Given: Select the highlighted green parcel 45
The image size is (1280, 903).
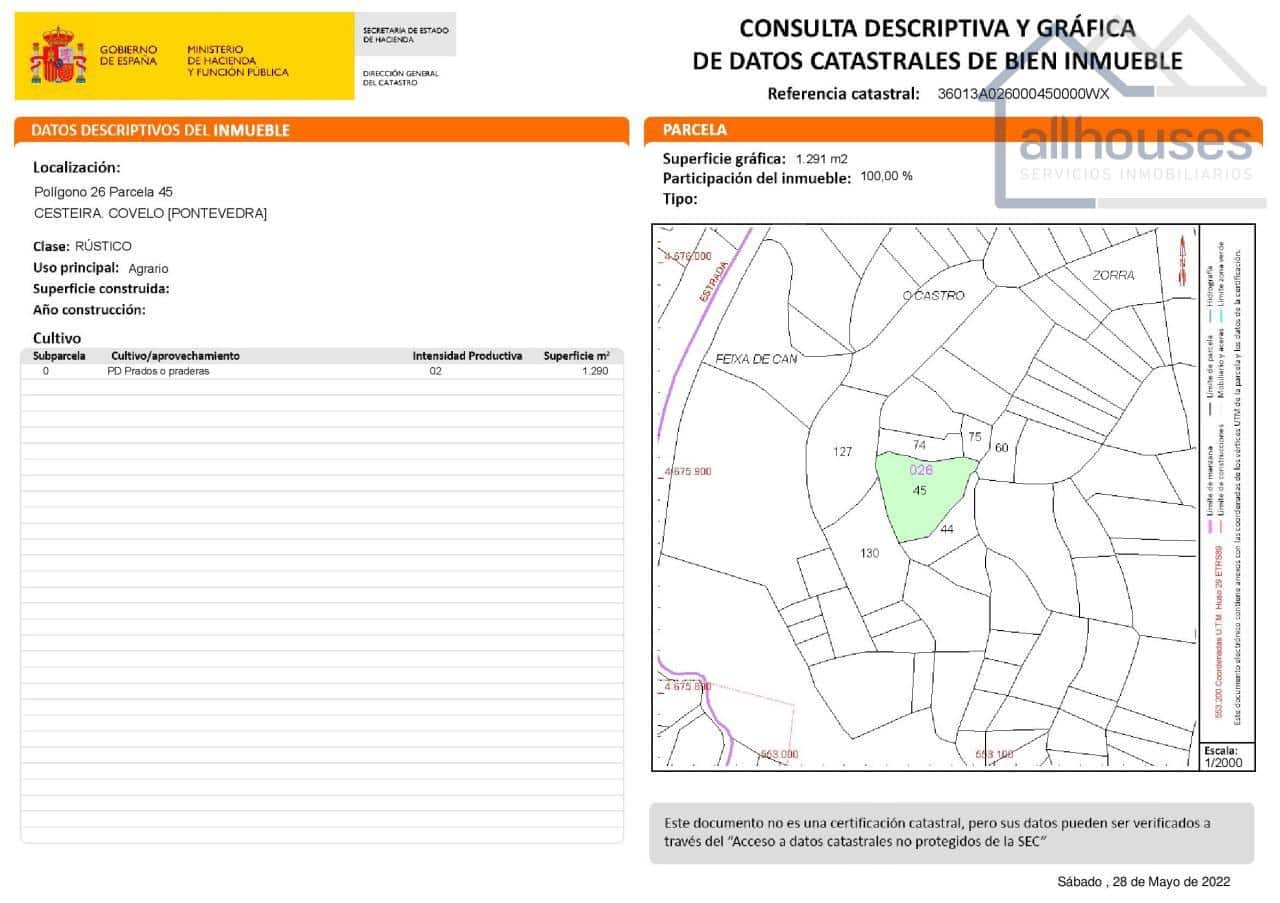Looking at the screenshot, I should pos(921,489).
